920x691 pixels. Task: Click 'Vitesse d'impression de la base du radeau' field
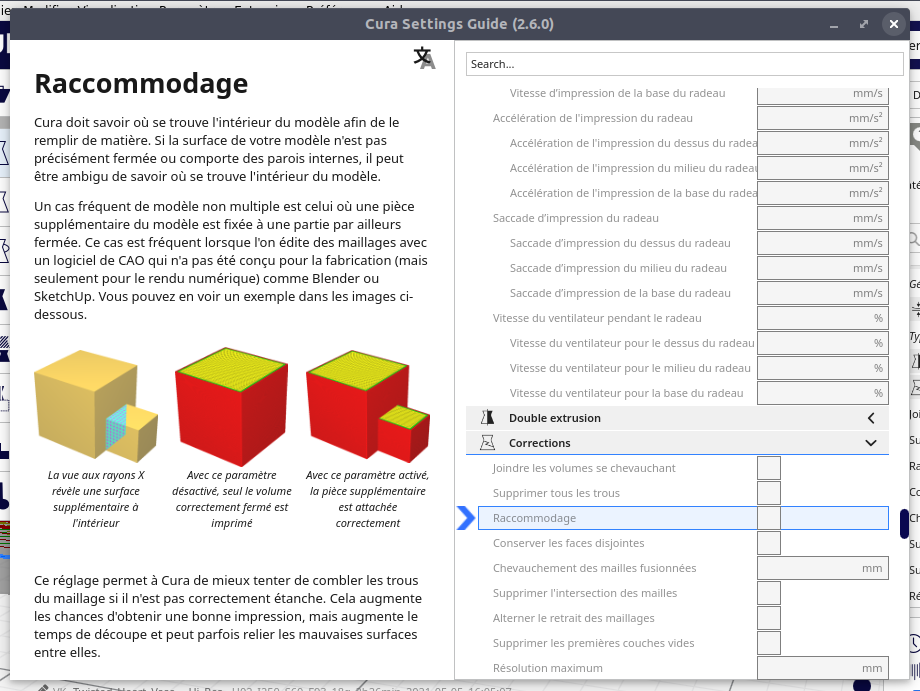pyautogui.click(x=823, y=96)
